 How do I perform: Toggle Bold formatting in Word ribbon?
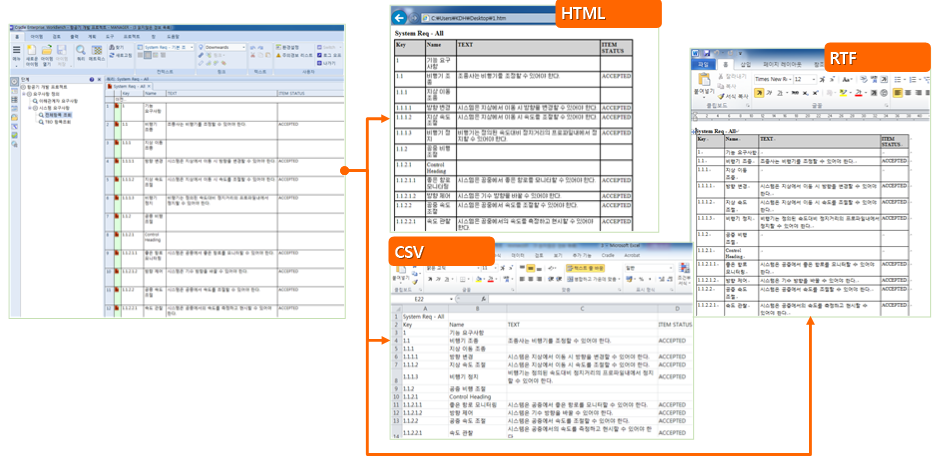tap(759, 92)
